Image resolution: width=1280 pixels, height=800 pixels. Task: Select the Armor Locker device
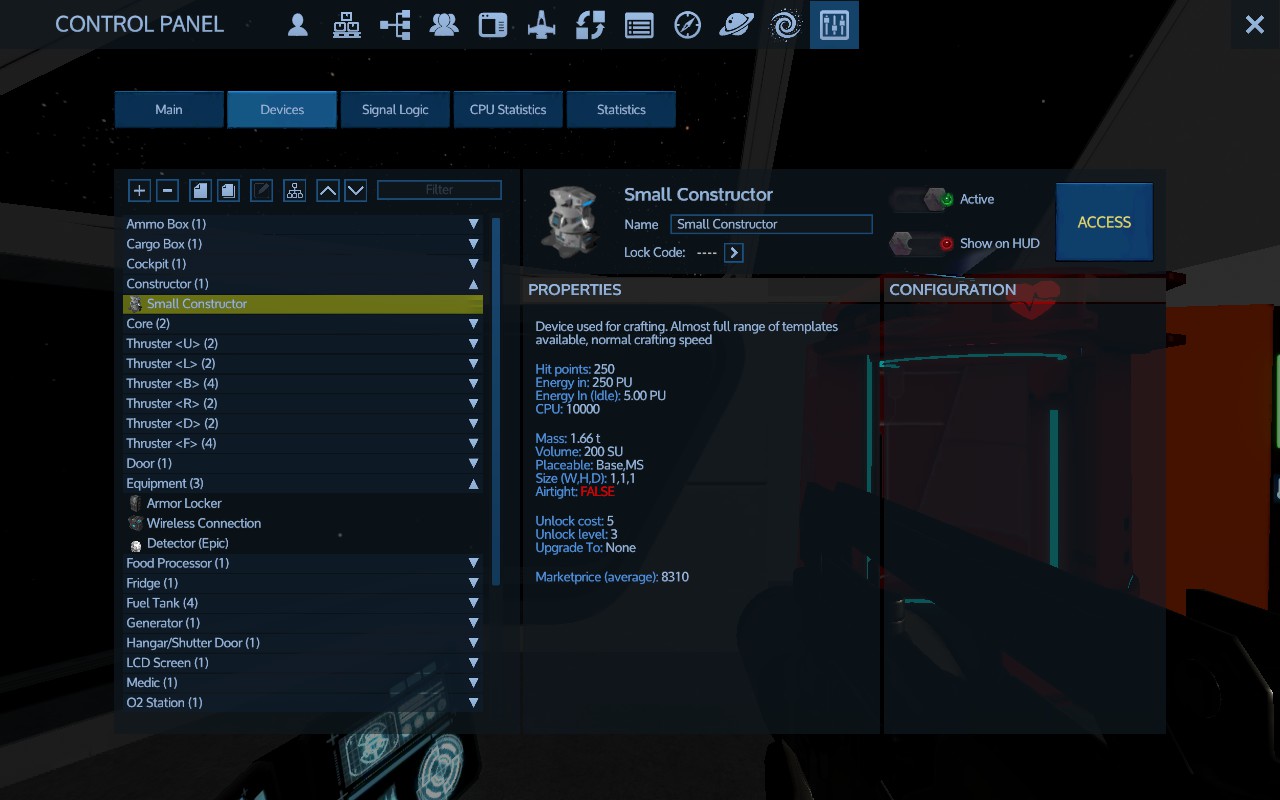click(x=303, y=503)
